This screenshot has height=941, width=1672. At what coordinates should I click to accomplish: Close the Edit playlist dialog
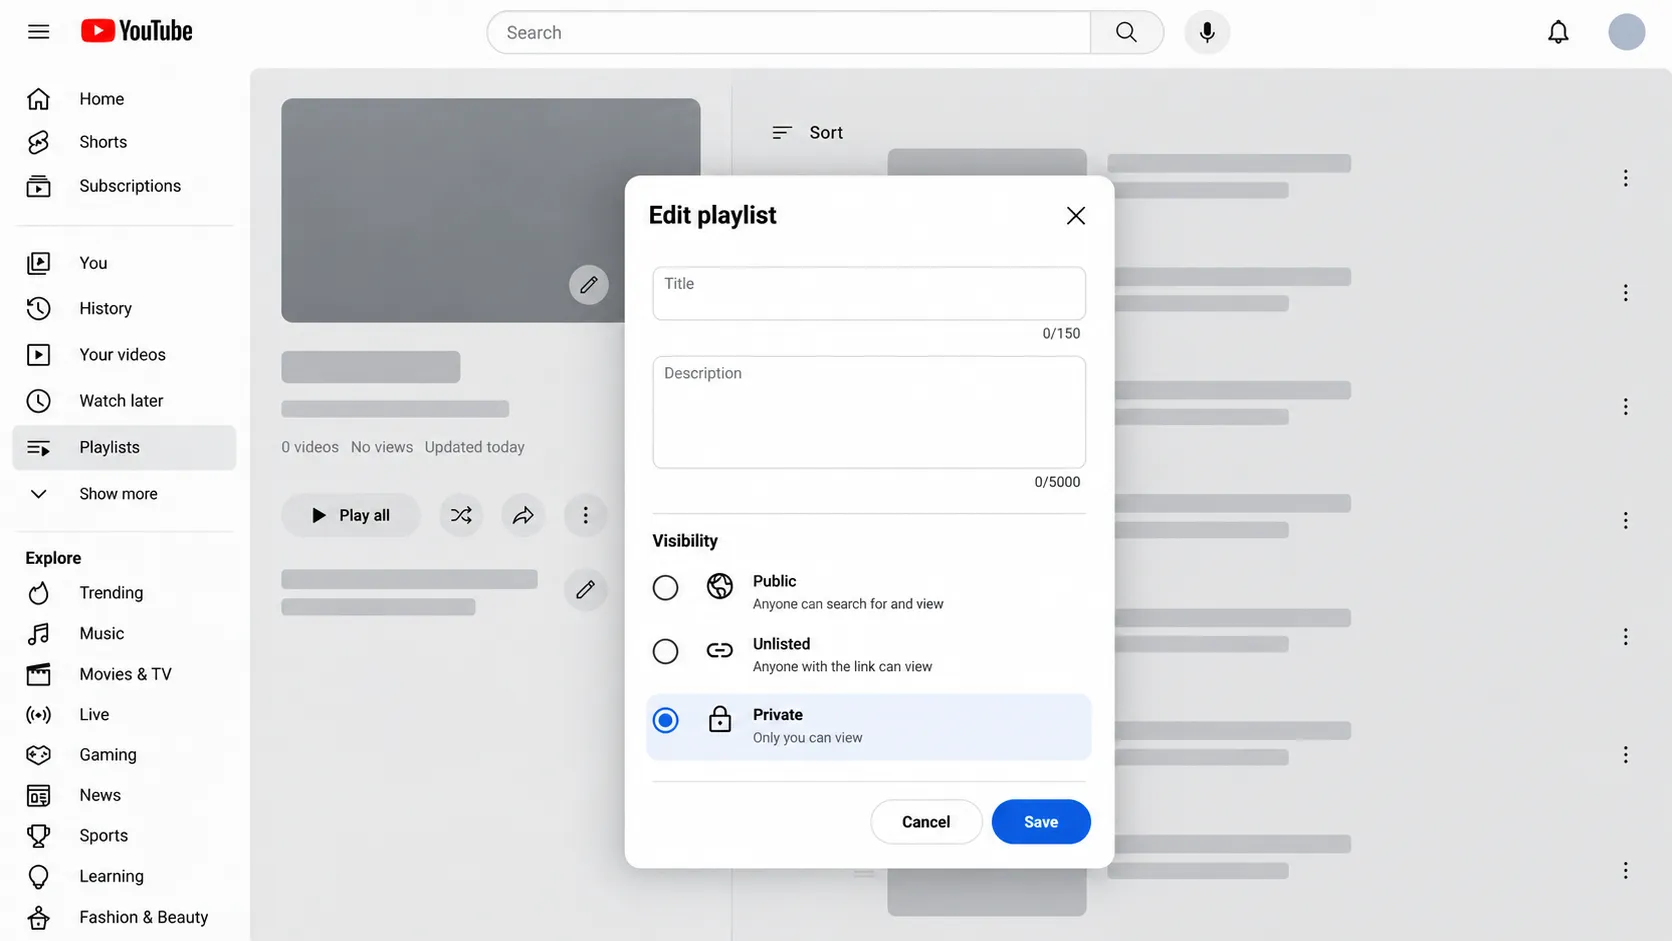[x=1076, y=215]
